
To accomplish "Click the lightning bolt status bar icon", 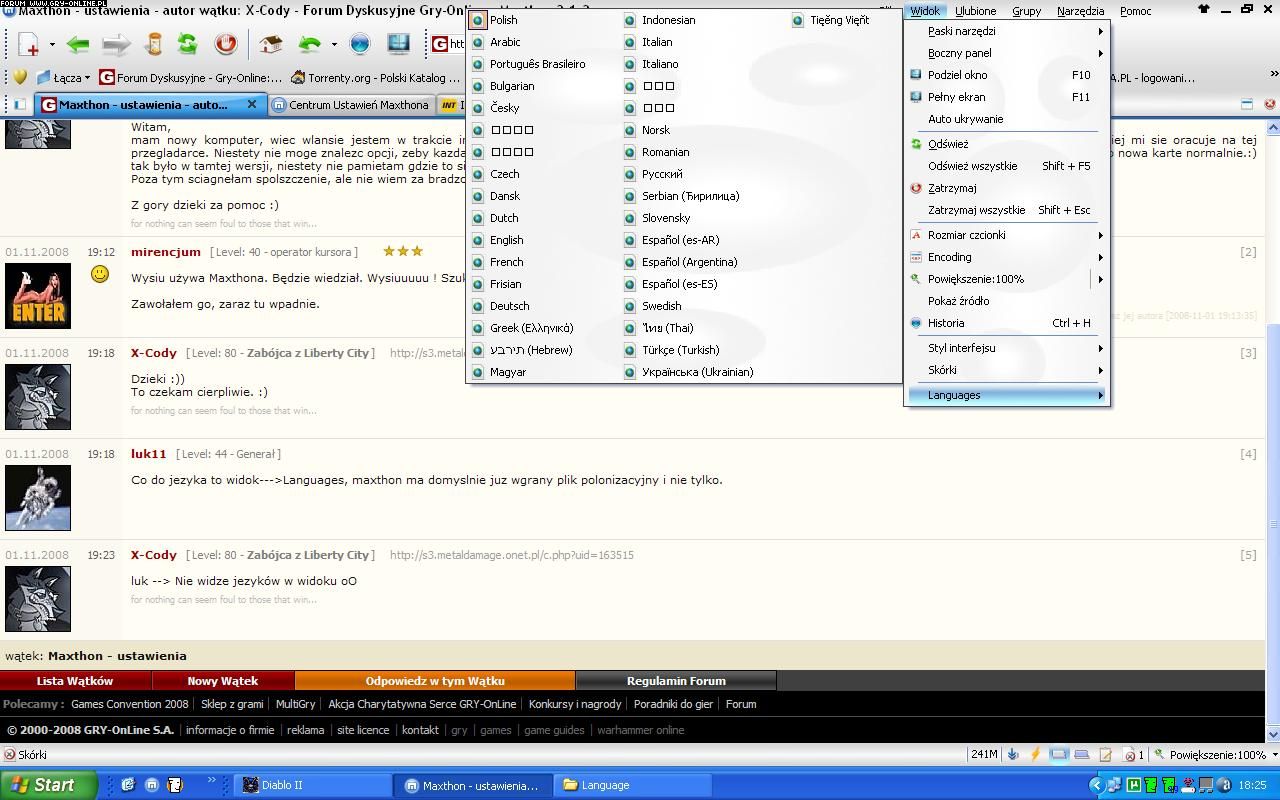I will (x=1035, y=755).
